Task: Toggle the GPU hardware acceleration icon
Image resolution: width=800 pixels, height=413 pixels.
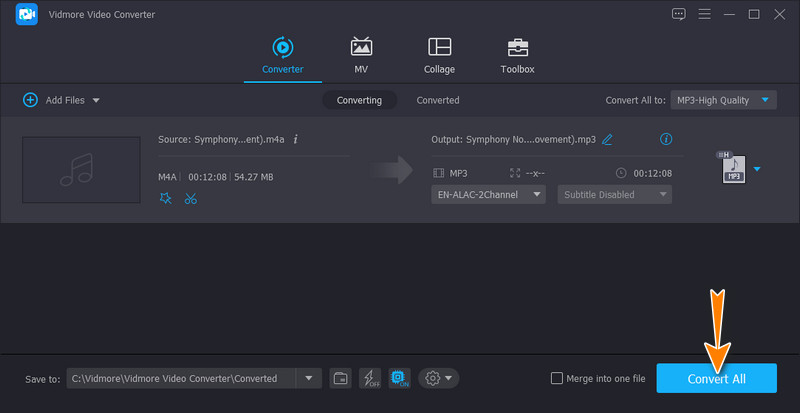Action: tap(398, 378)
